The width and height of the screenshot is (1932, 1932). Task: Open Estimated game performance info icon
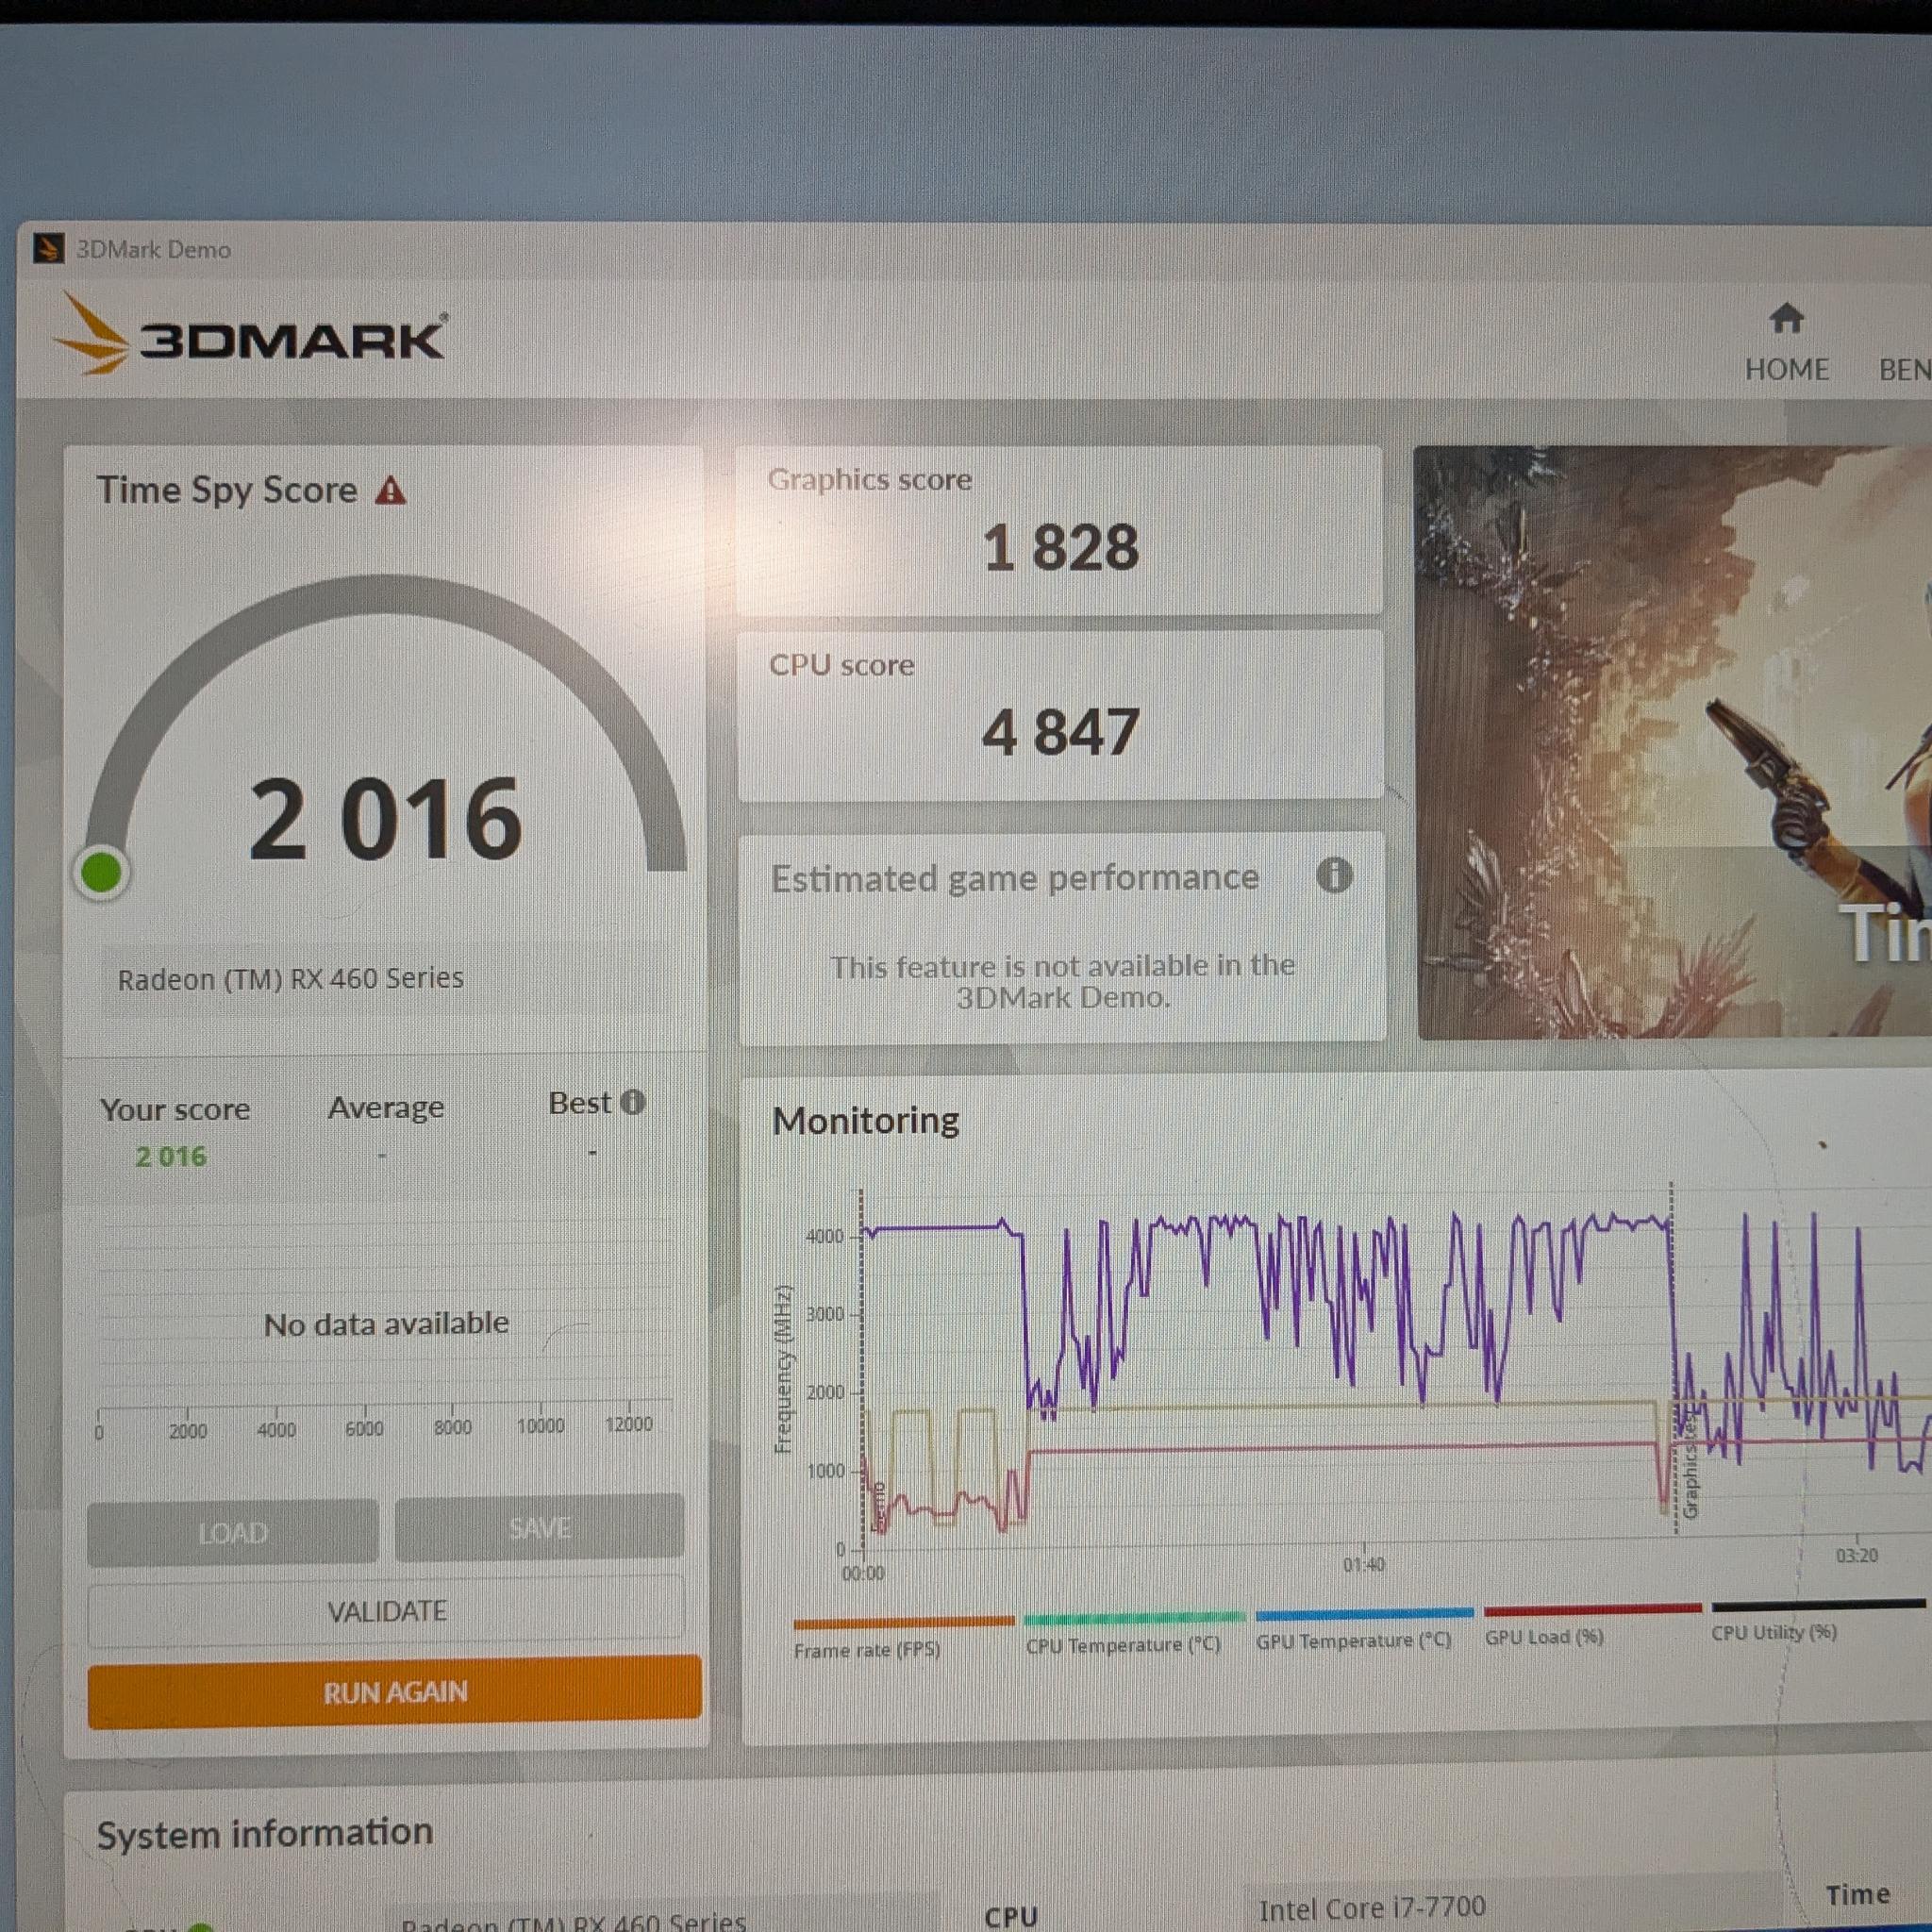coord(1334,875)
